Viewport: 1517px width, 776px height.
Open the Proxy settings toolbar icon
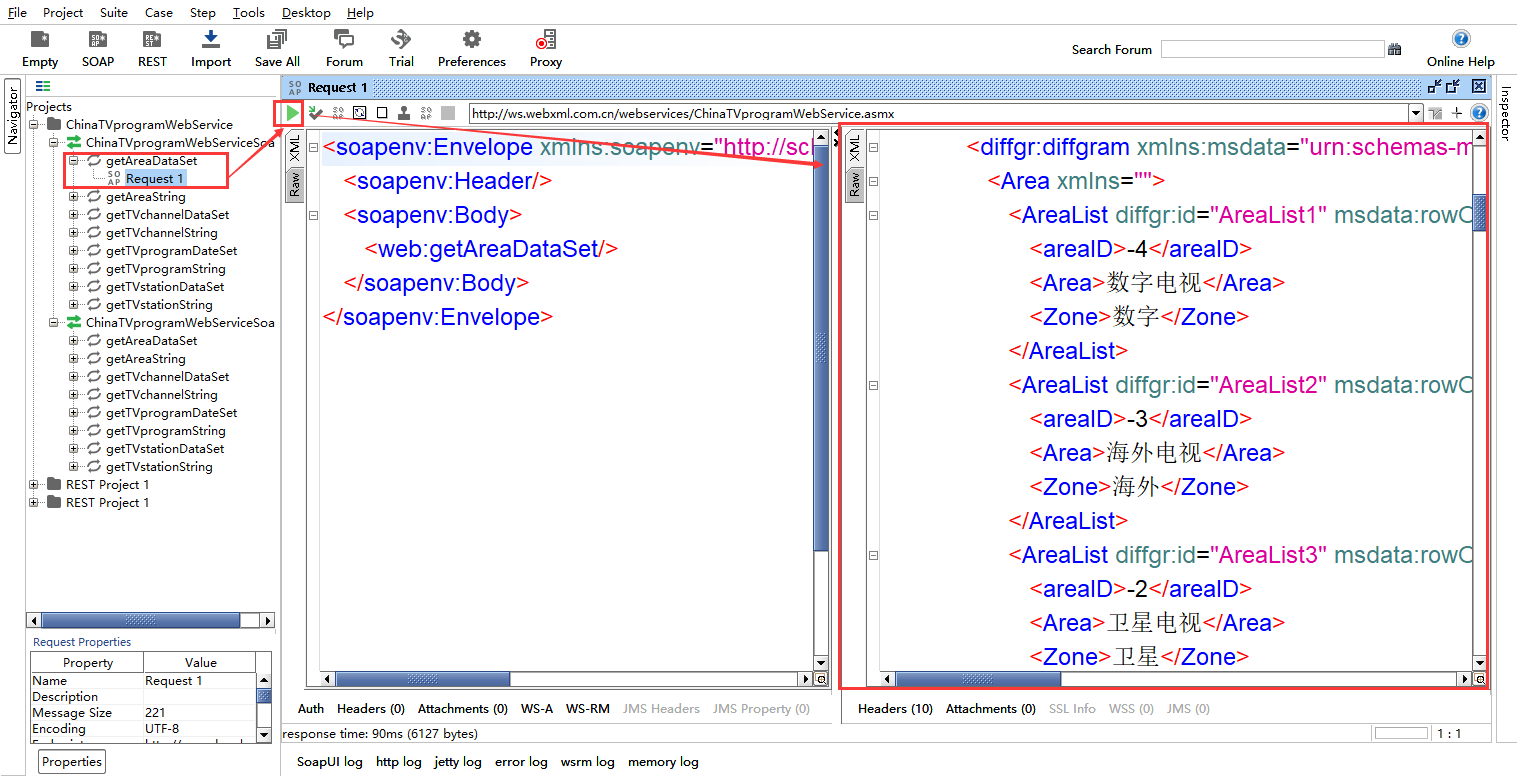click(546, 40)
